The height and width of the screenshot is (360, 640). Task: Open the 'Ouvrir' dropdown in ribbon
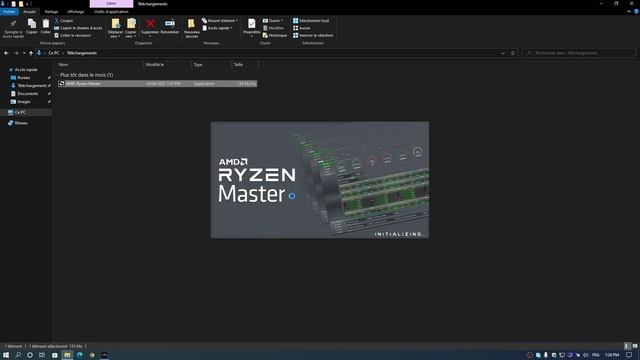tap(273, 20)
